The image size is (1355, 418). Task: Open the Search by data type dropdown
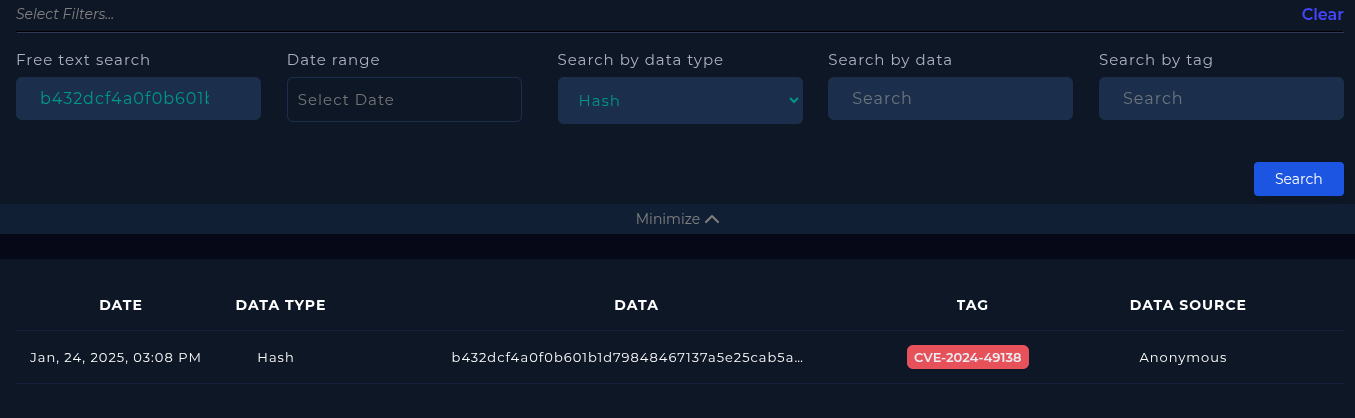pos(680,100)
